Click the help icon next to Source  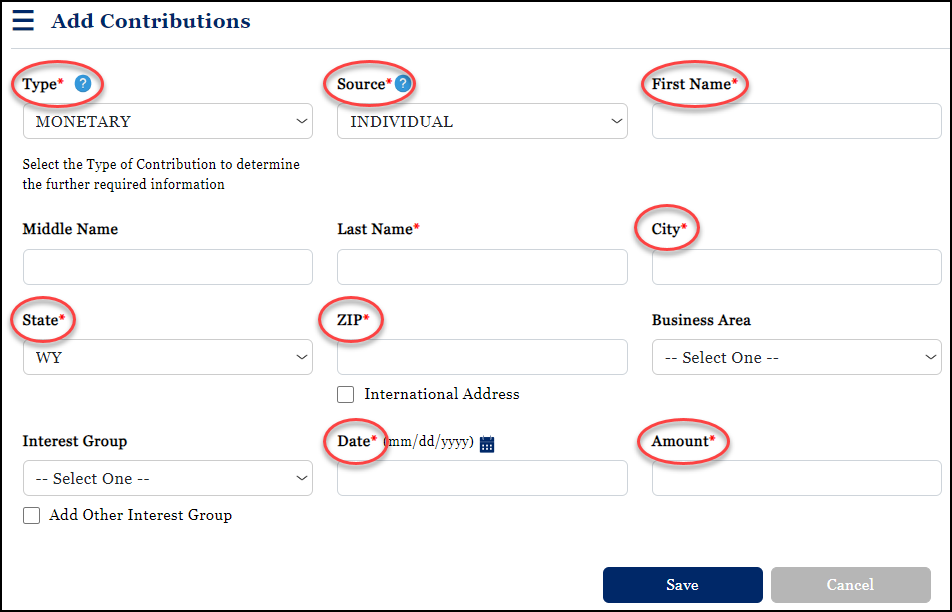(403, 83)
